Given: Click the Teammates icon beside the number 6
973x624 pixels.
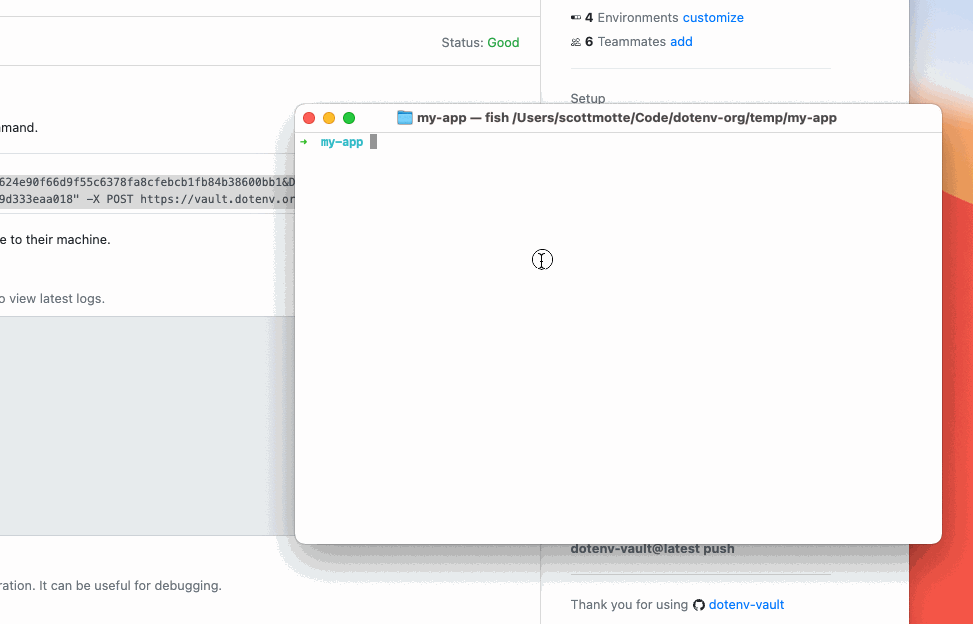Looking at the screenshot, I should 576,42.
